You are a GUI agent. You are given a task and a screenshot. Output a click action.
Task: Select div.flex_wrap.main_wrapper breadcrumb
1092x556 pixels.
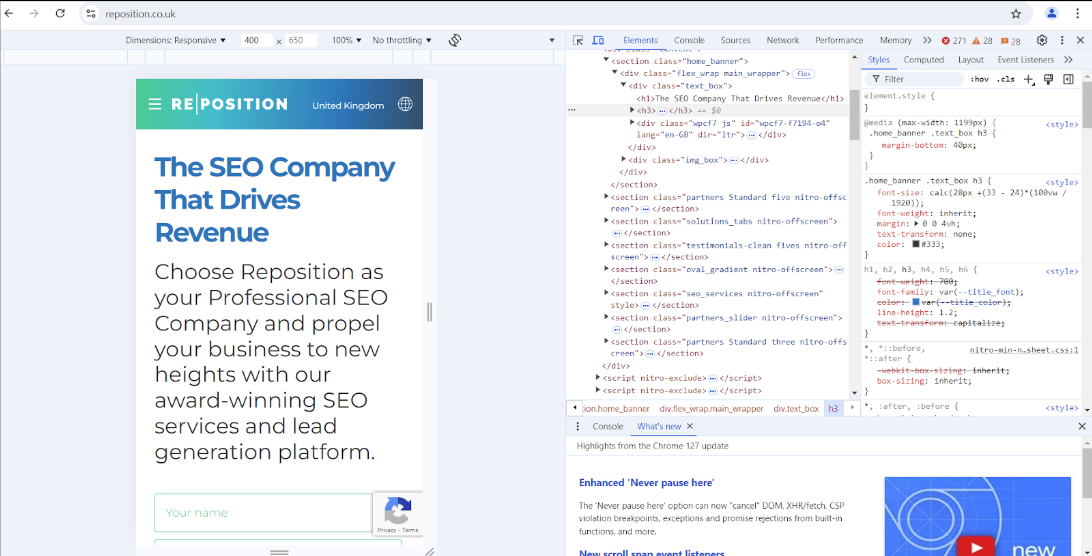tap(711, 408)
